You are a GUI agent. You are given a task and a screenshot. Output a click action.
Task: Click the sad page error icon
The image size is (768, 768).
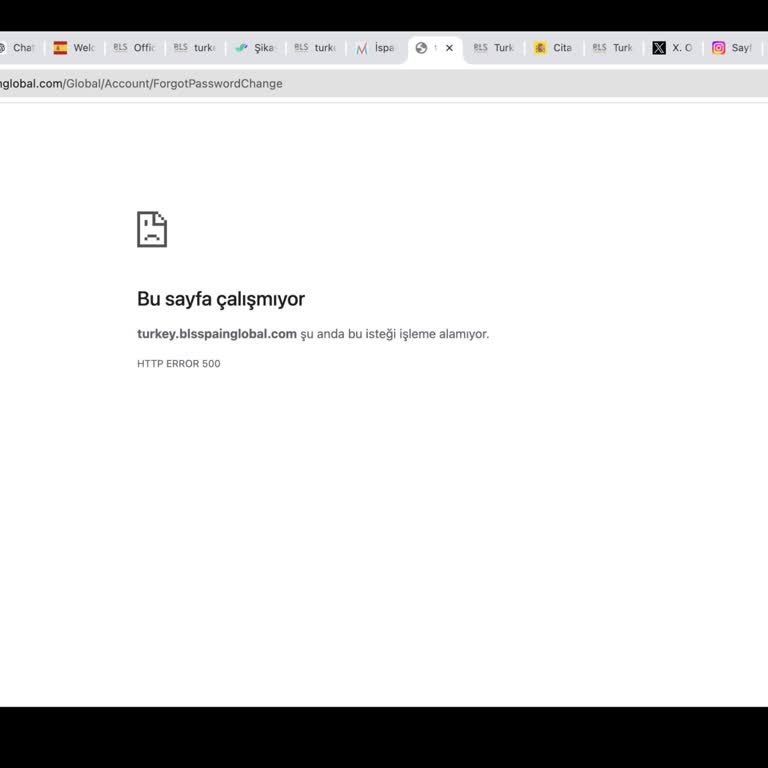(x=152, y=229)
